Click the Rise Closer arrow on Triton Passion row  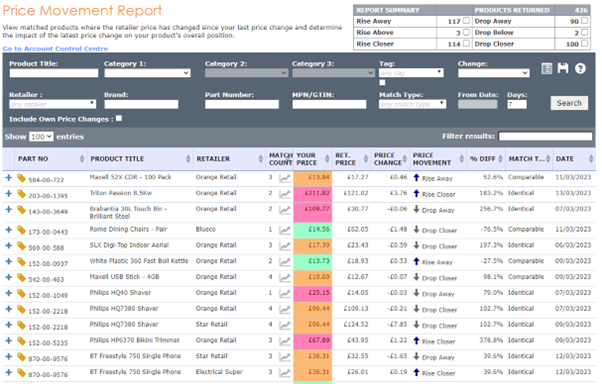point(416,193)
